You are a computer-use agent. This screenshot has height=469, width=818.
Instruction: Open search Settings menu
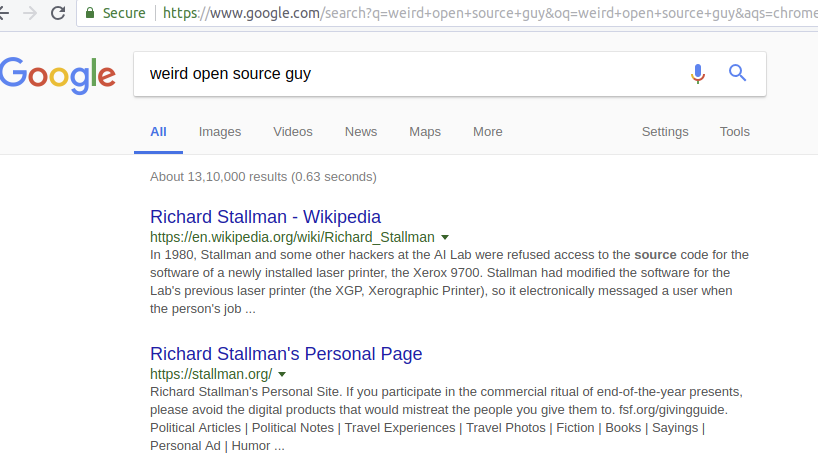[x=665, y=132]
